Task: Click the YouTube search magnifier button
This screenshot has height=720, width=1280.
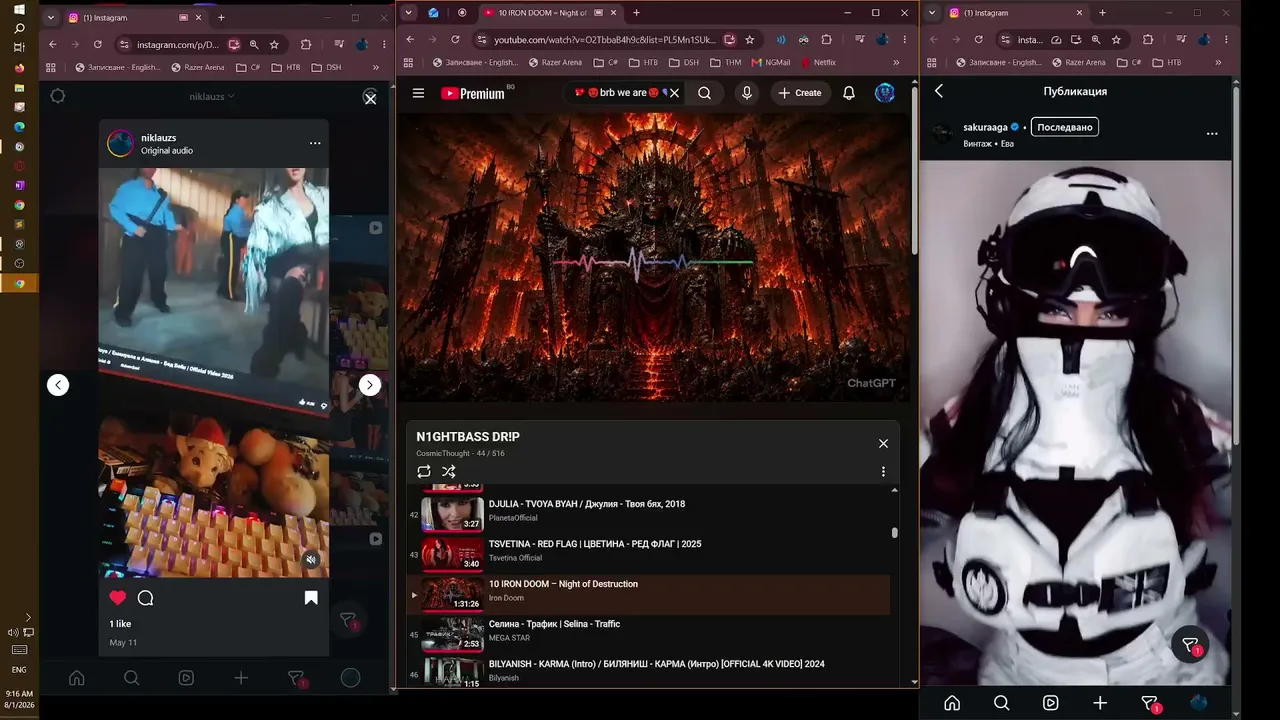Action: (705, 93)
